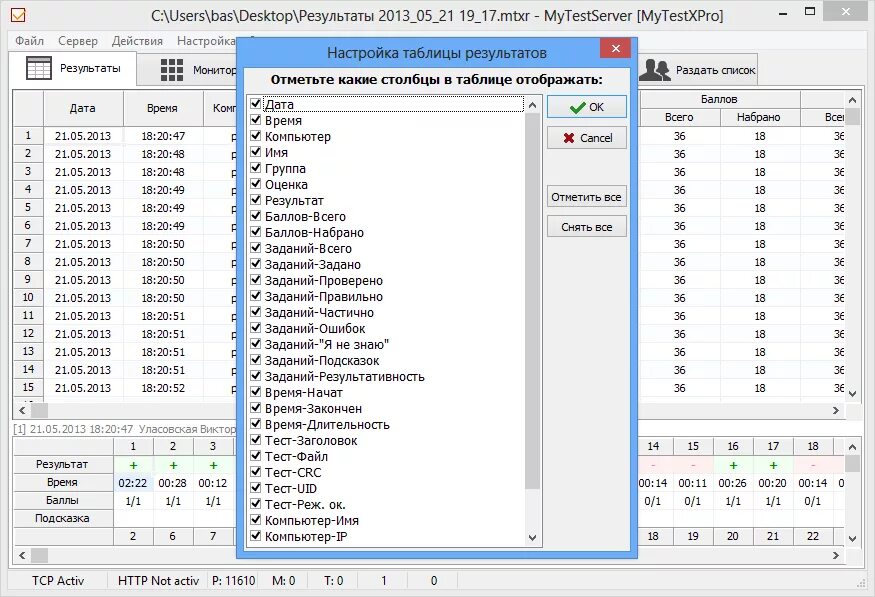Switch to the Монитор tab

tap(189, 70)
